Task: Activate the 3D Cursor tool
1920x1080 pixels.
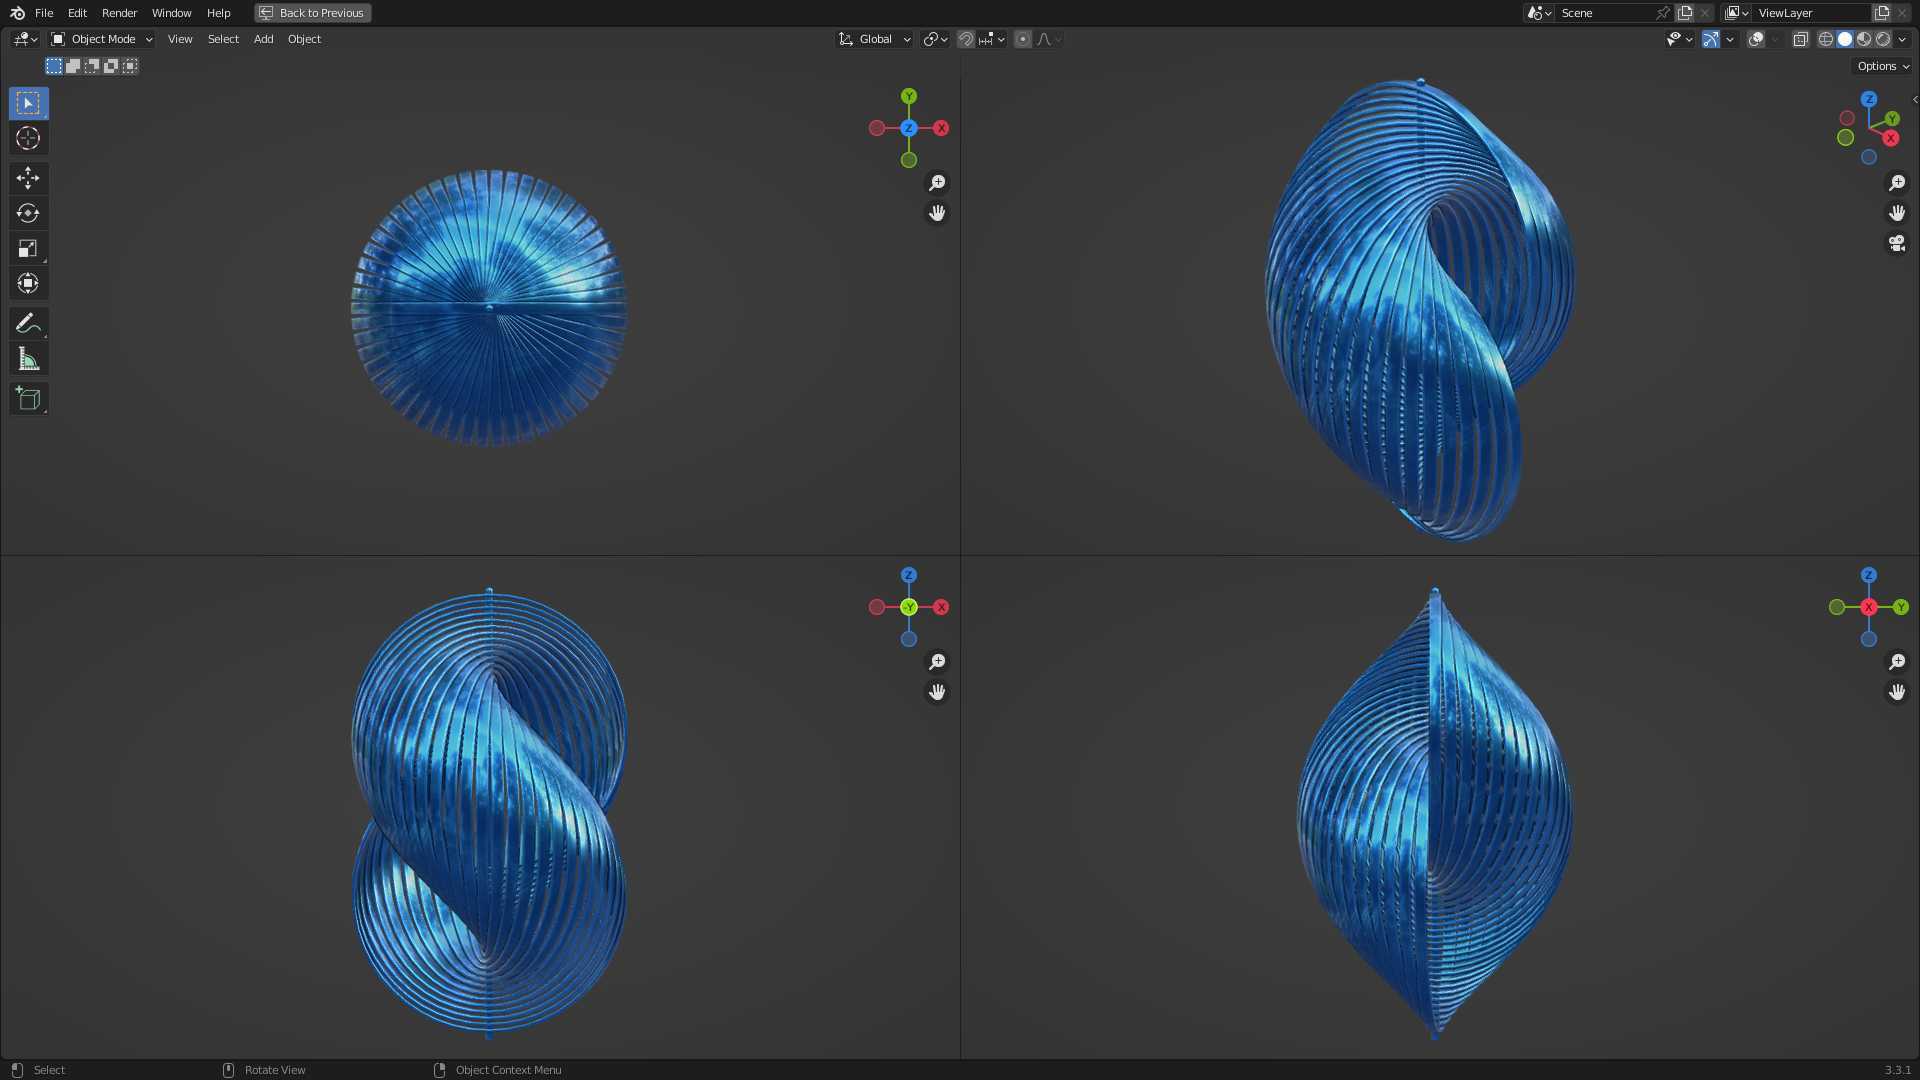Action: (28, 138)
